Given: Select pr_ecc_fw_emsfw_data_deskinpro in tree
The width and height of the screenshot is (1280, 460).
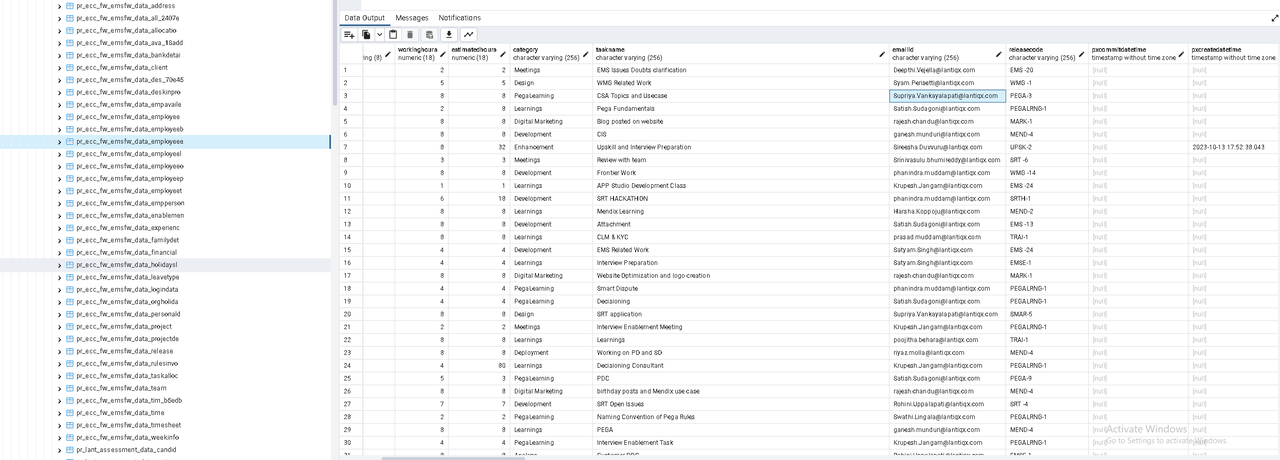Looking at the screenshot, I should (x=128, y=92).
